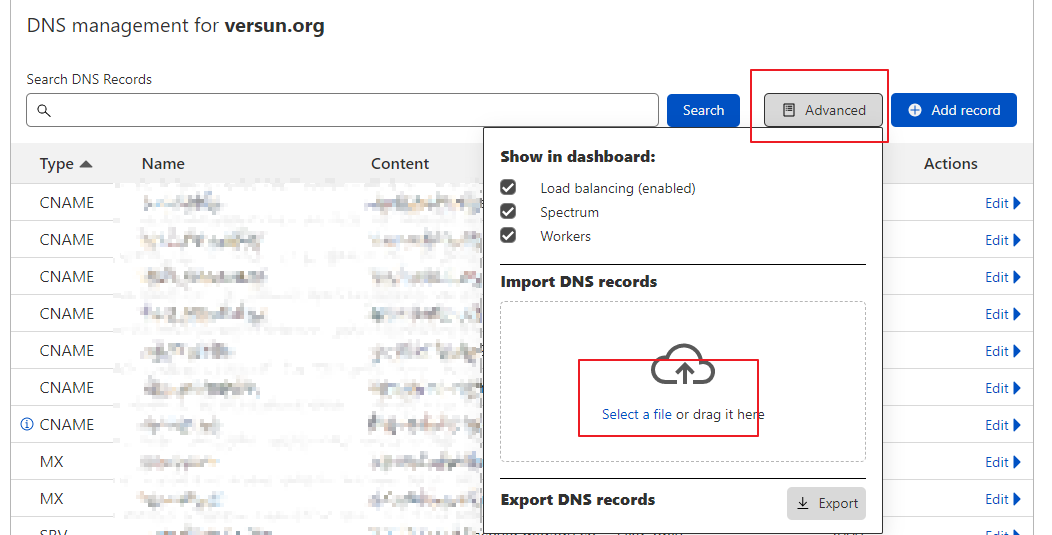The width and height of the screenshot is (1052, 535).
Task: Click the Export button
Action: (x=826, y=503)
